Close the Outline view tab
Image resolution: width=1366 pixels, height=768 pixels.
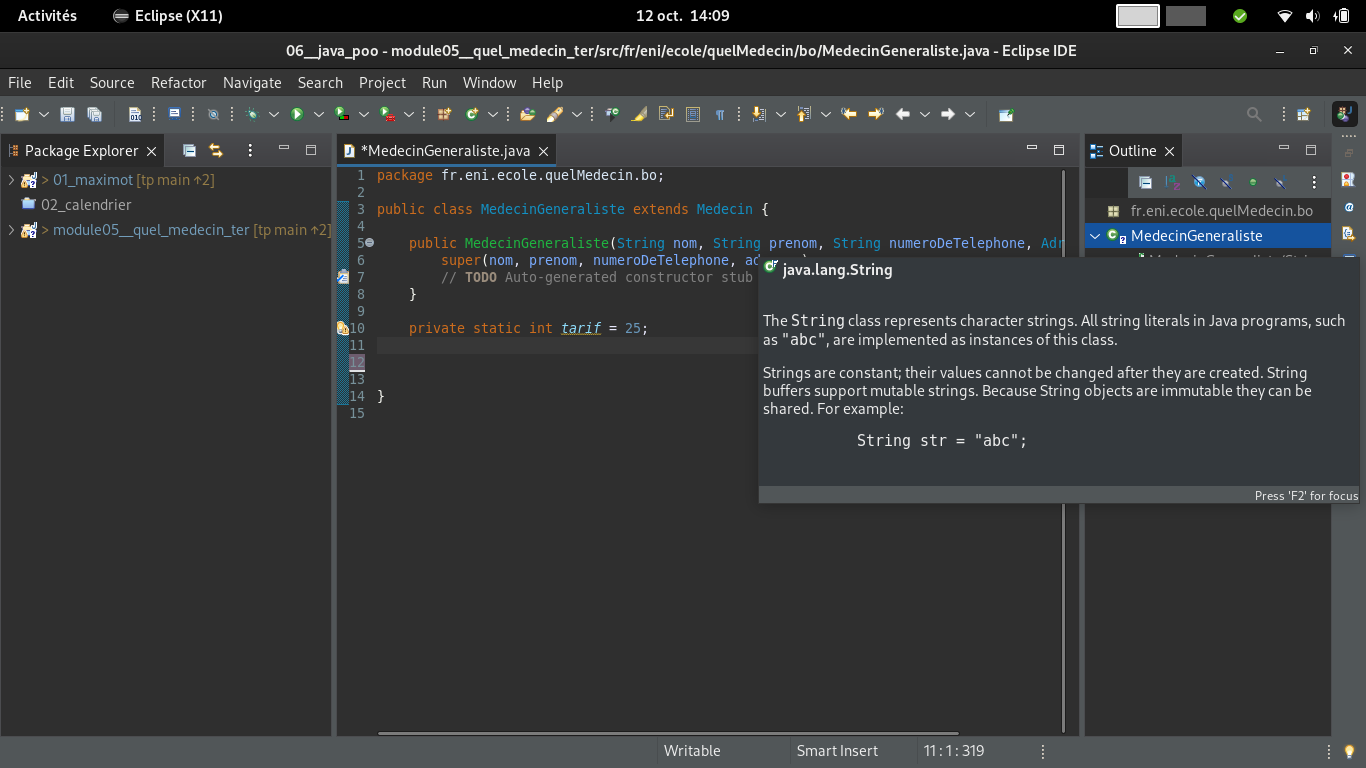[1168, 151]
